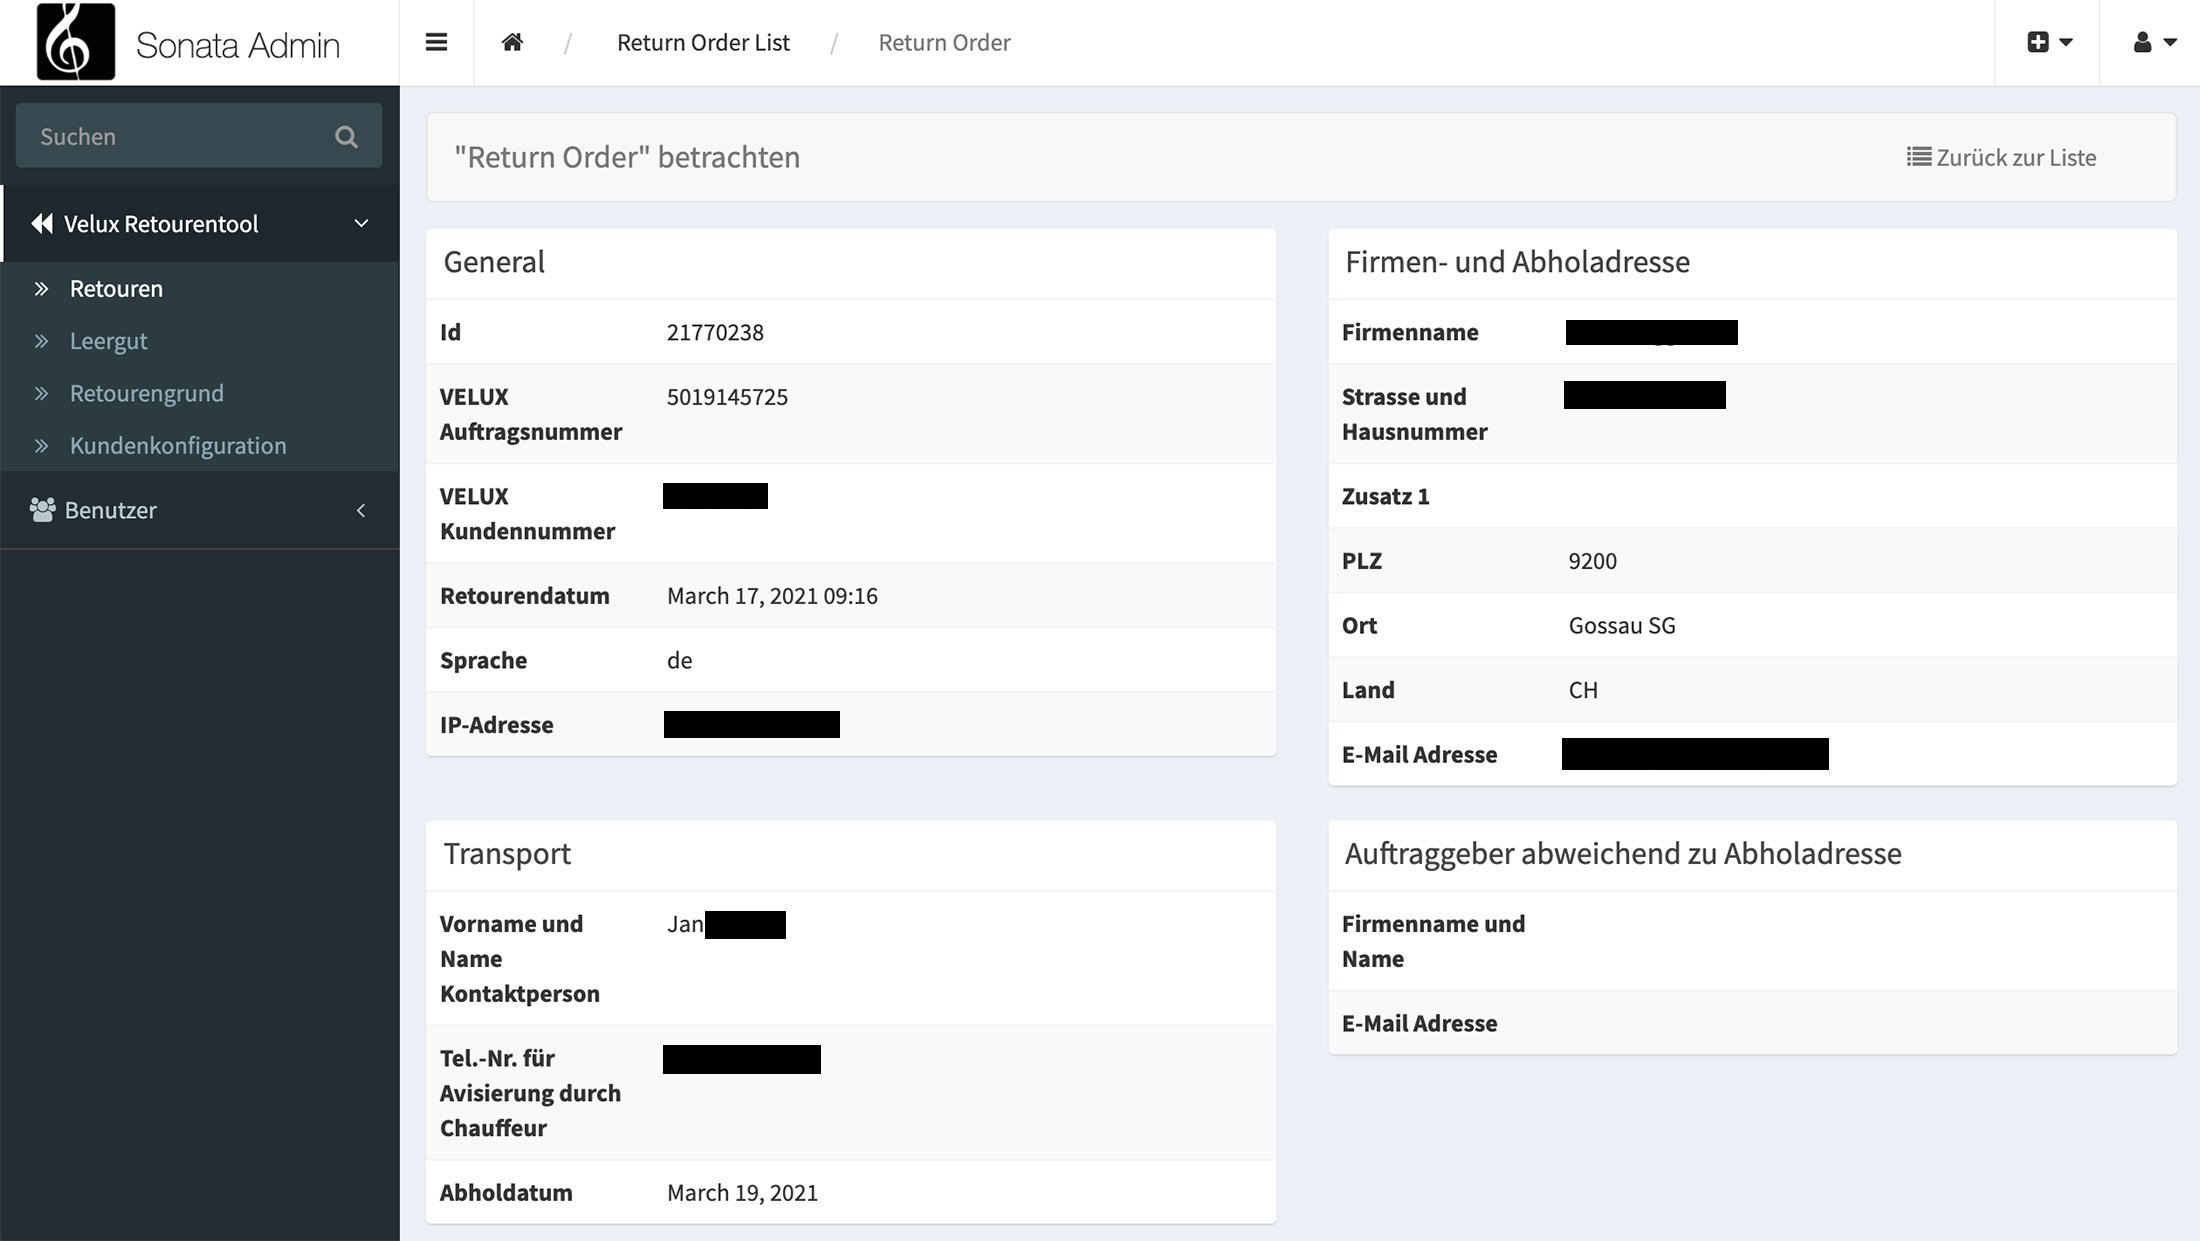Click the Sonata Admin title text
Screen dimensions: 2200x1241
pos(238,45)
